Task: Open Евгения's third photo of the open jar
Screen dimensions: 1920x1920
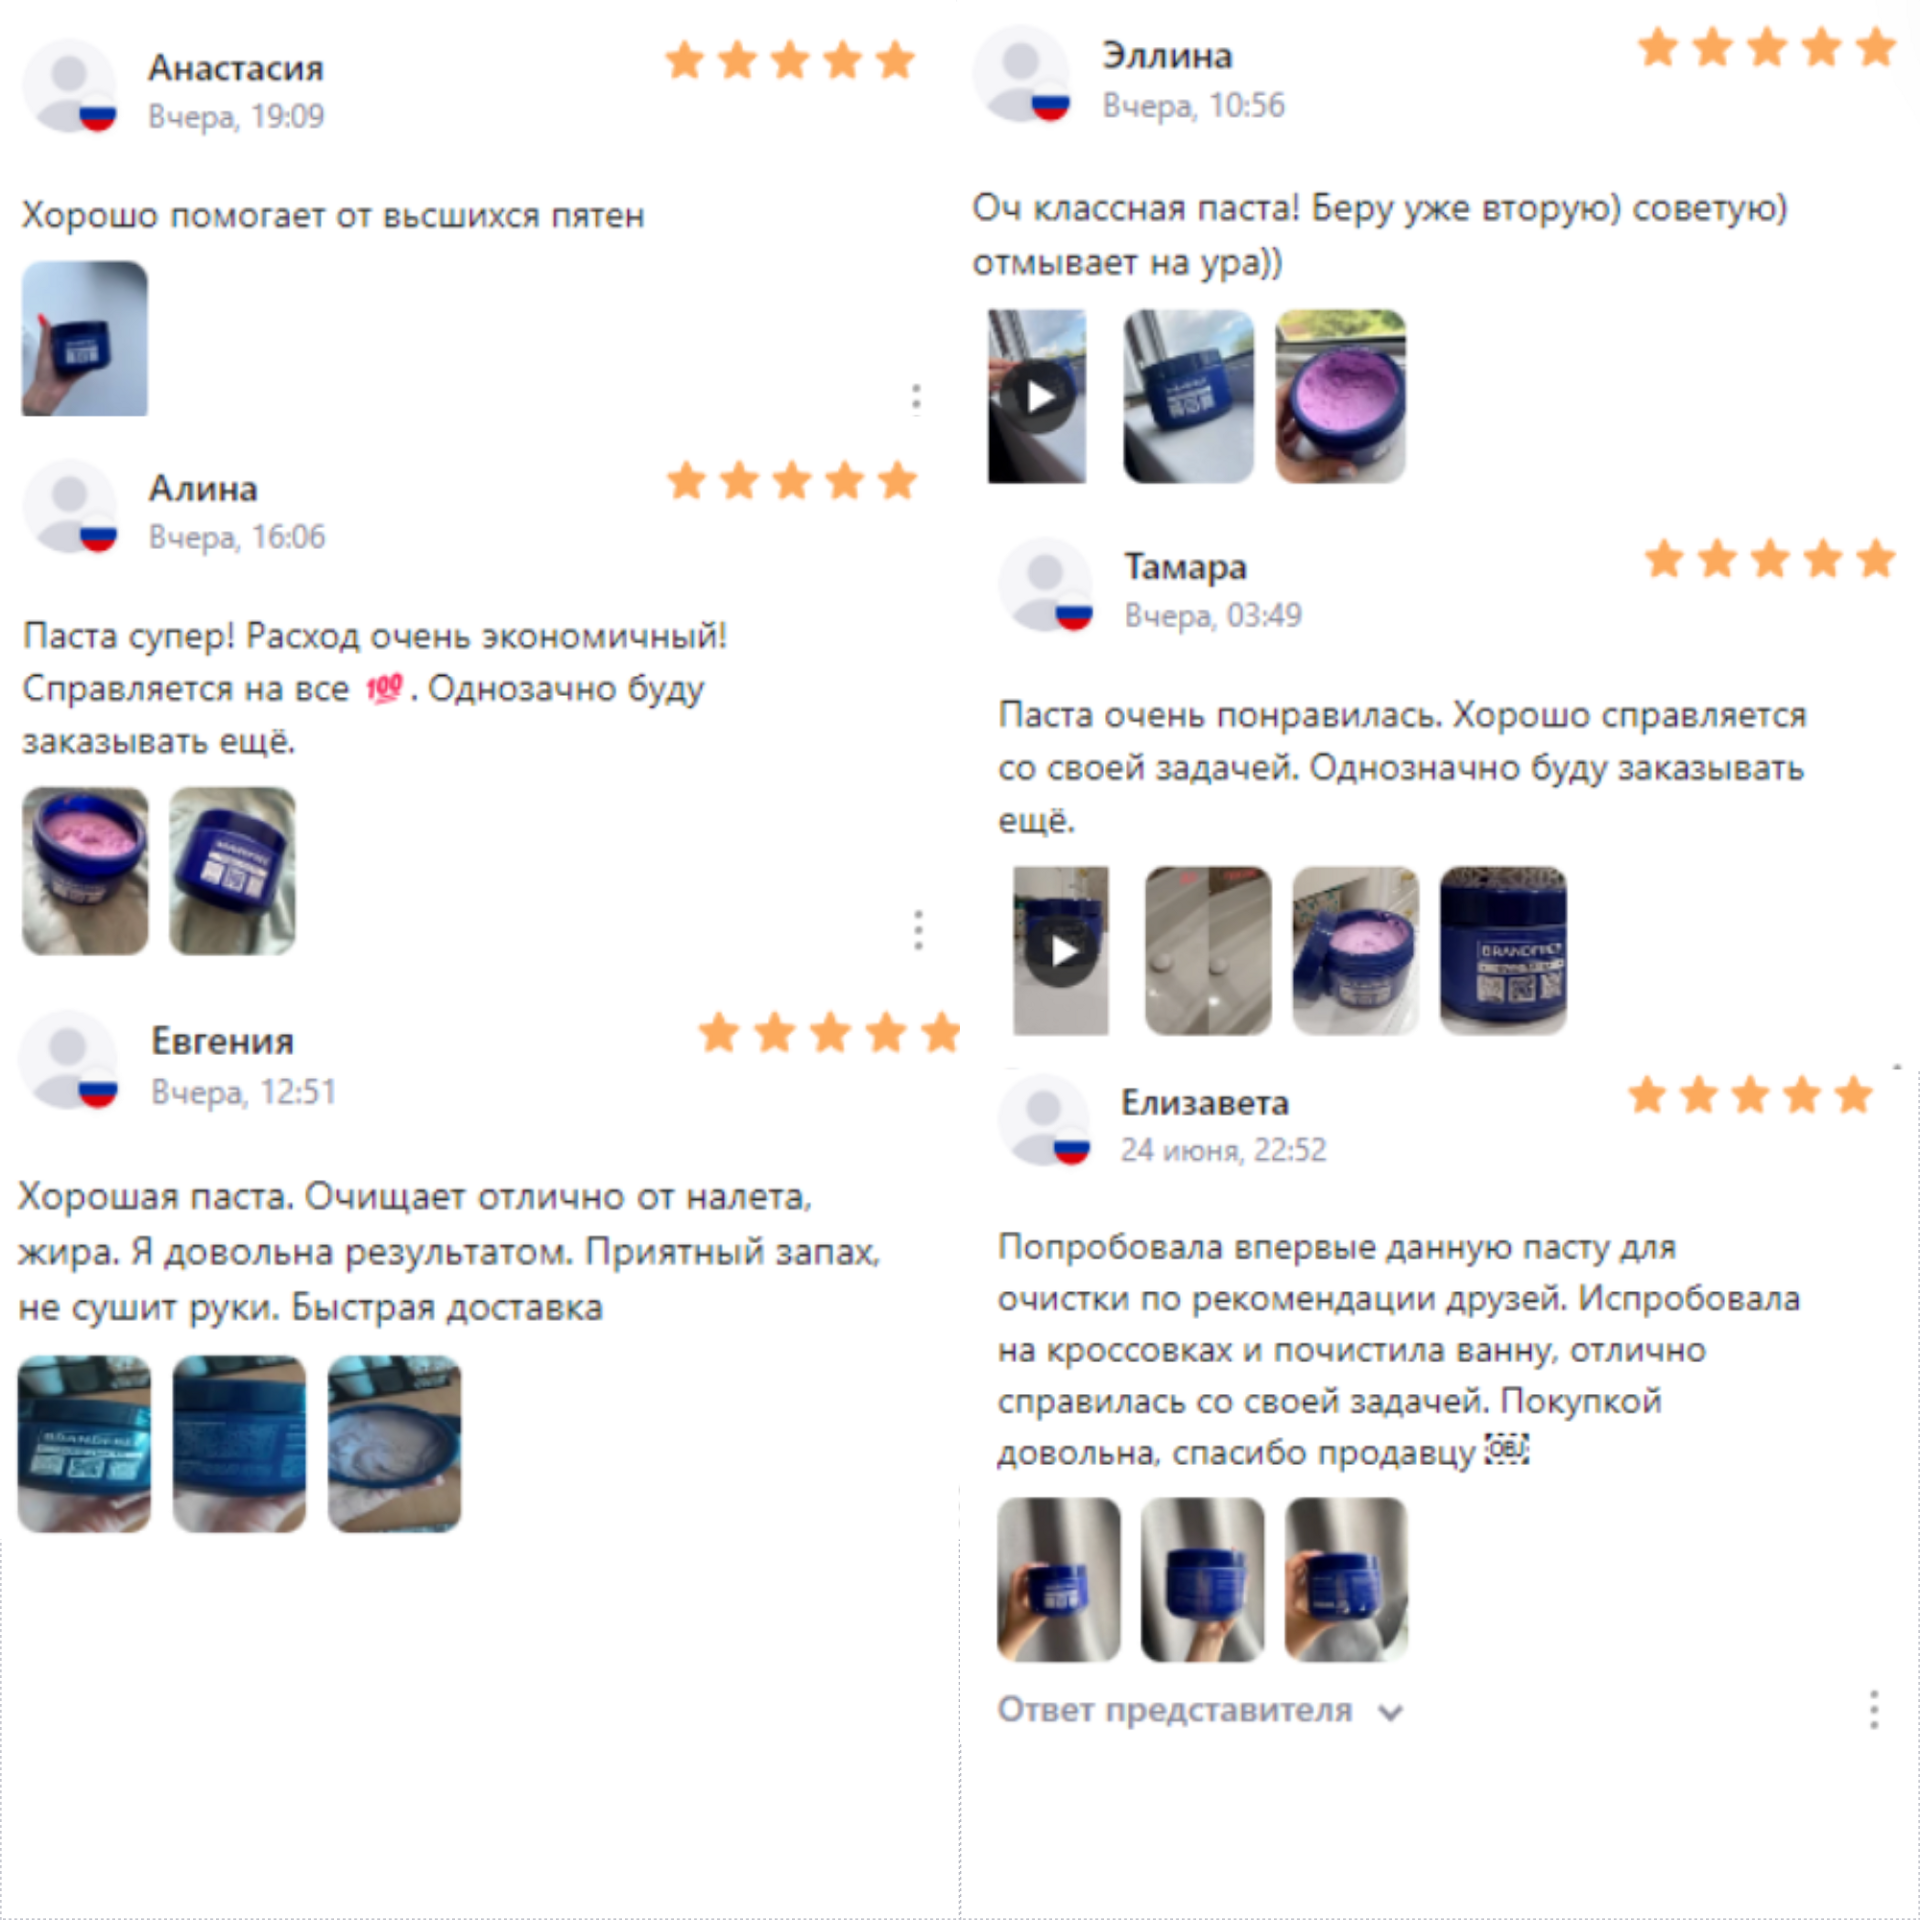Action: (x=395, y=1443)
